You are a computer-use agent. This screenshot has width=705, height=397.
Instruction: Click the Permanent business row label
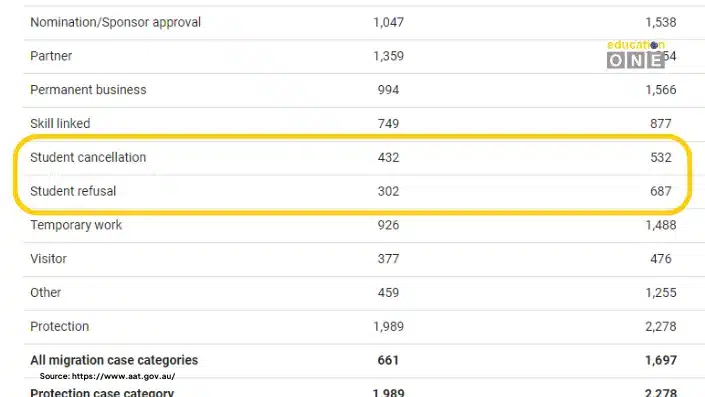(88, 90)
